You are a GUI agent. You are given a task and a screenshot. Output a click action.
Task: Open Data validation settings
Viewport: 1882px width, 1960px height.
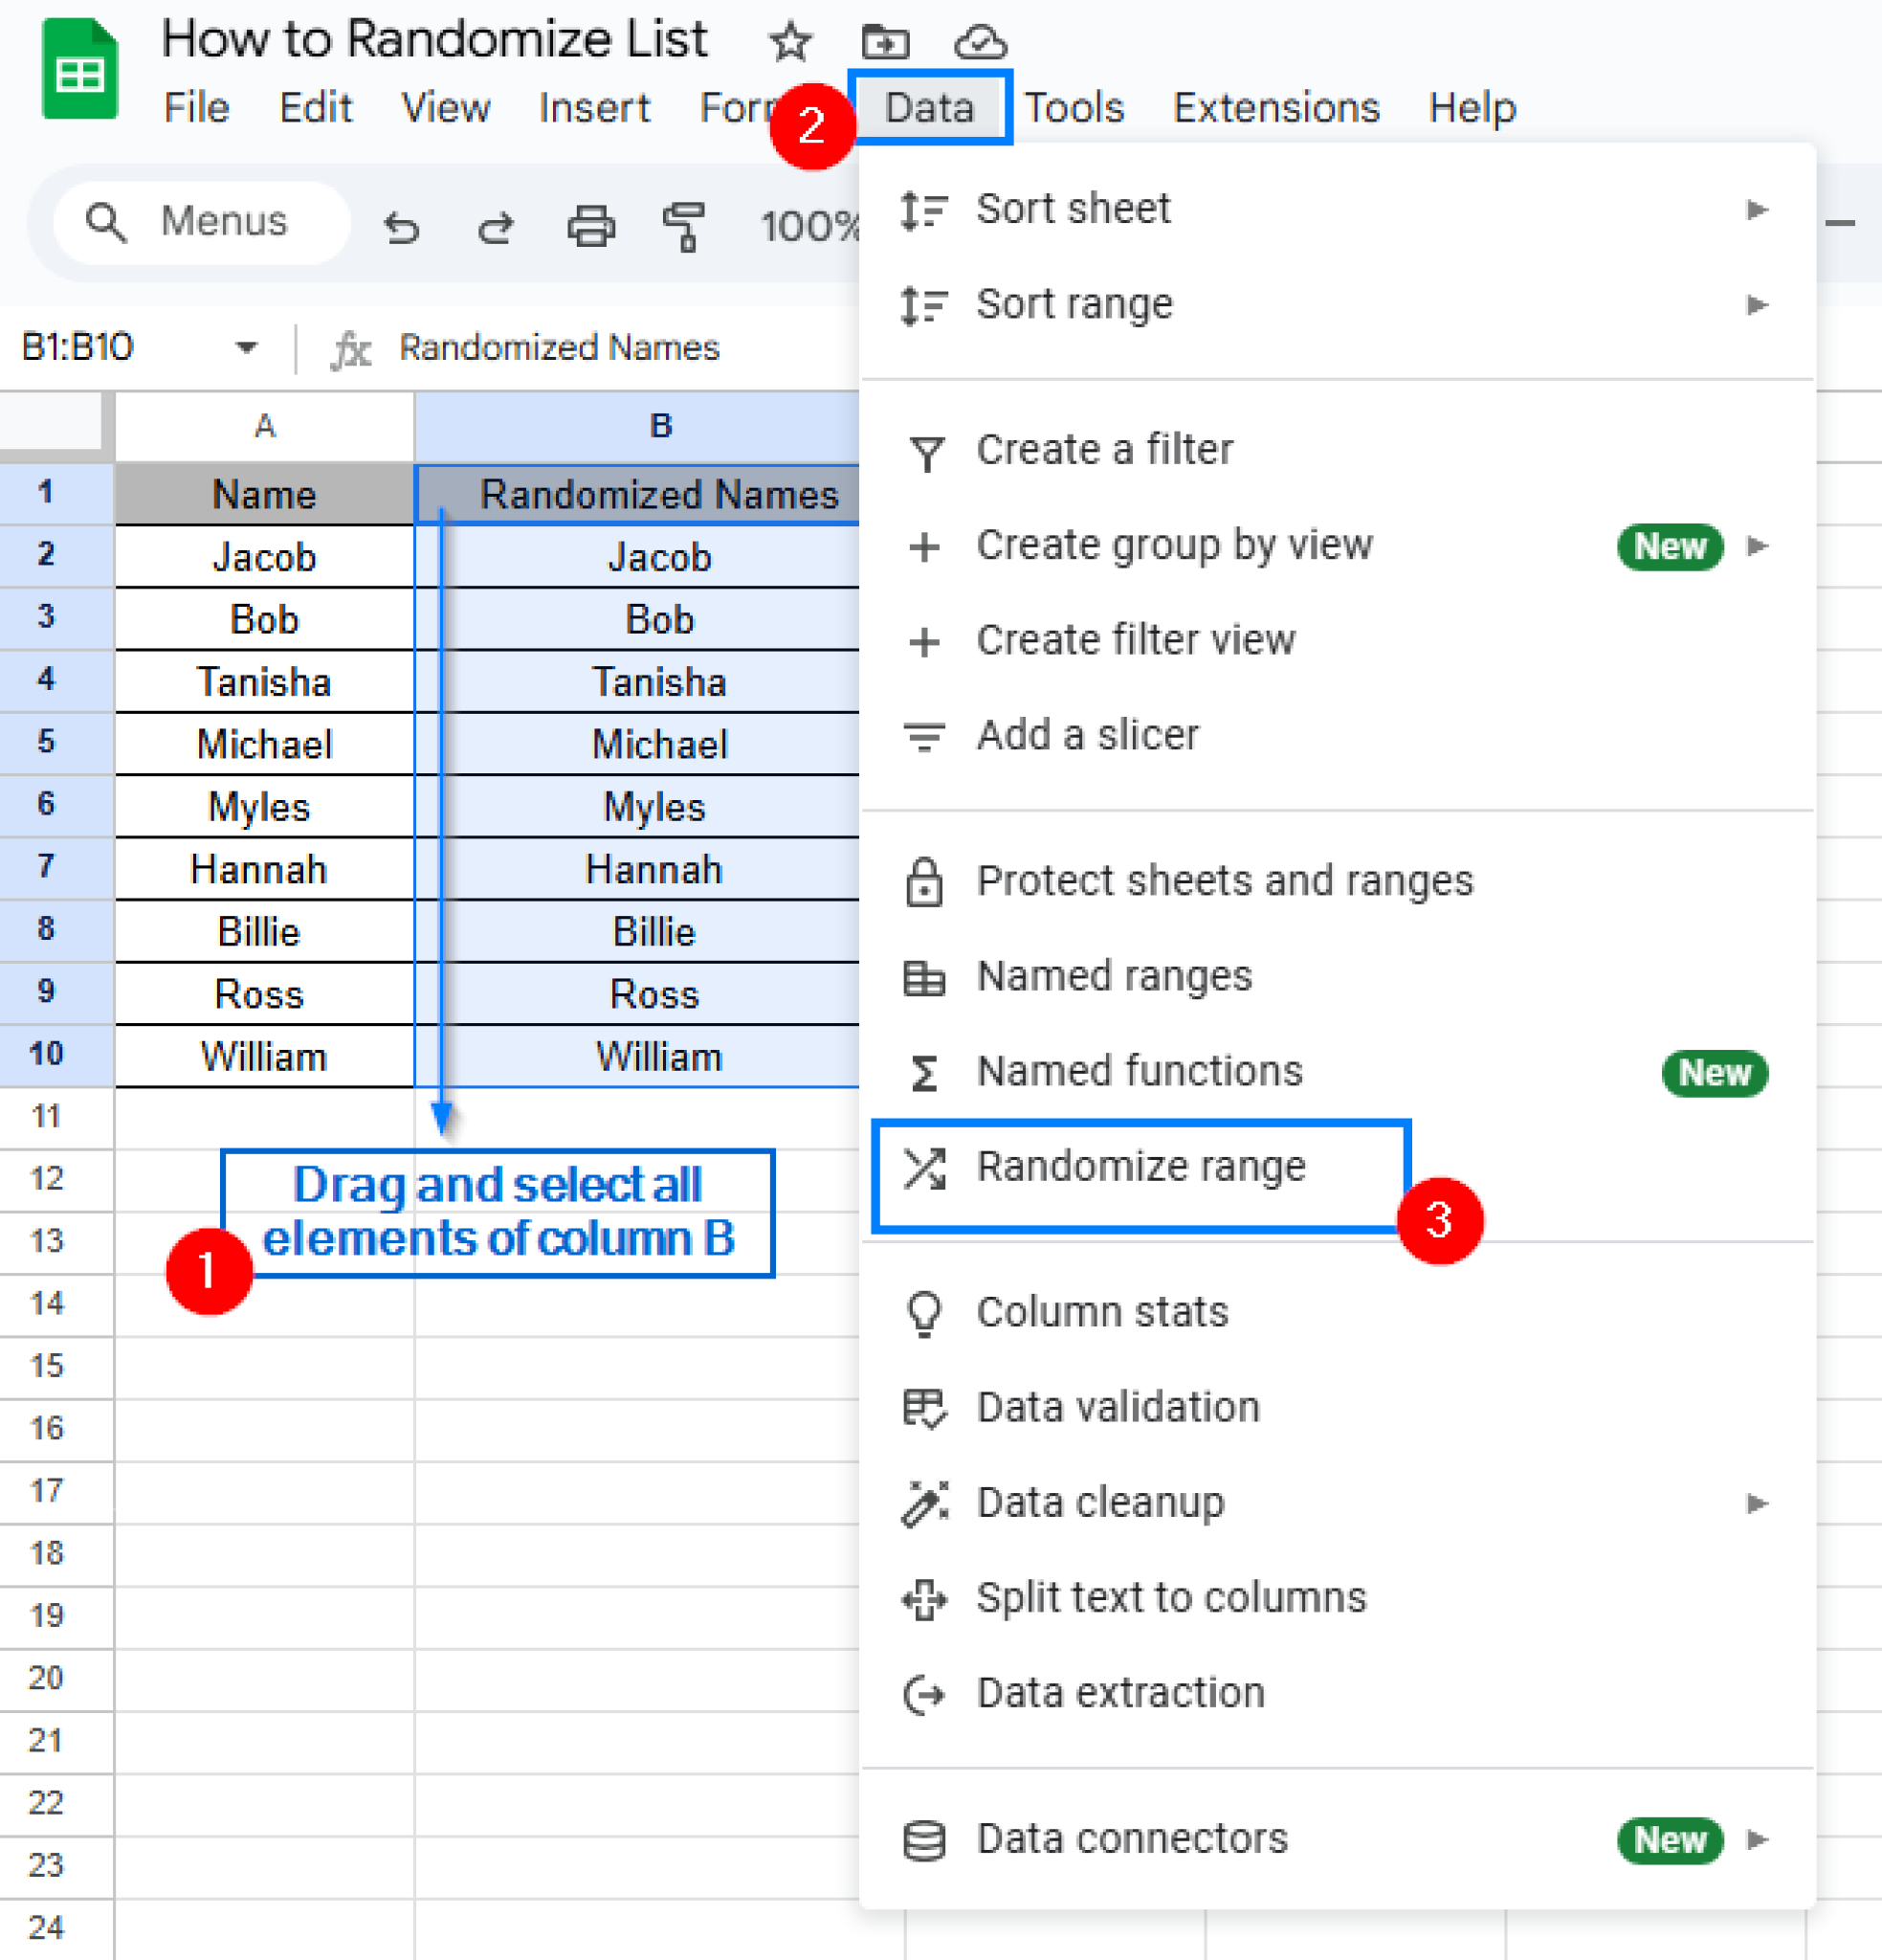click(x=1118, y=1406)
